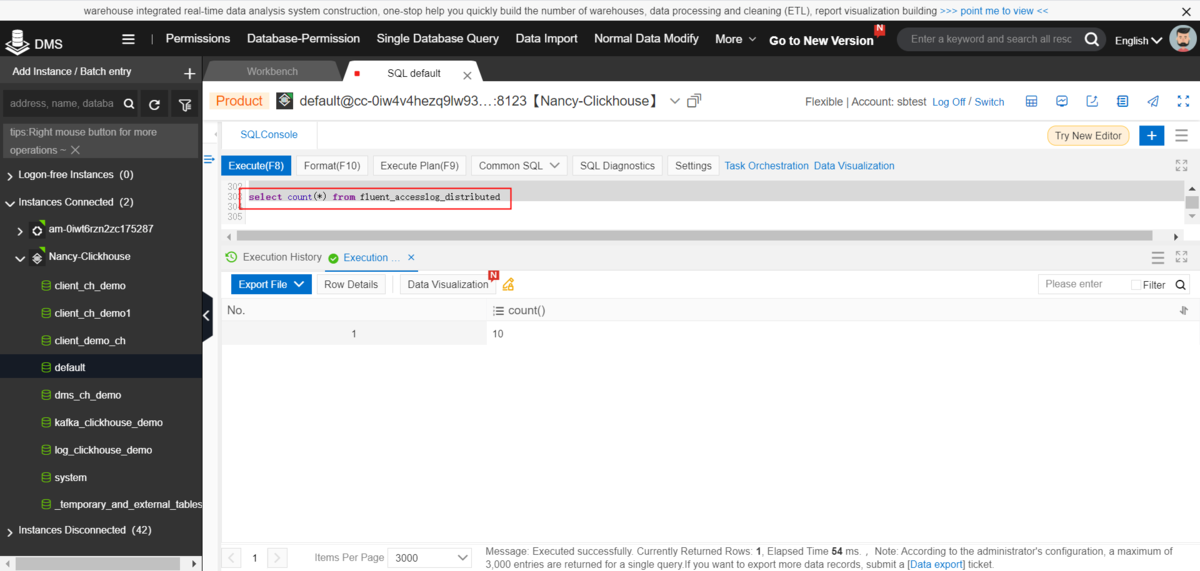Open the Common SQL dropdown

[518, 166]
